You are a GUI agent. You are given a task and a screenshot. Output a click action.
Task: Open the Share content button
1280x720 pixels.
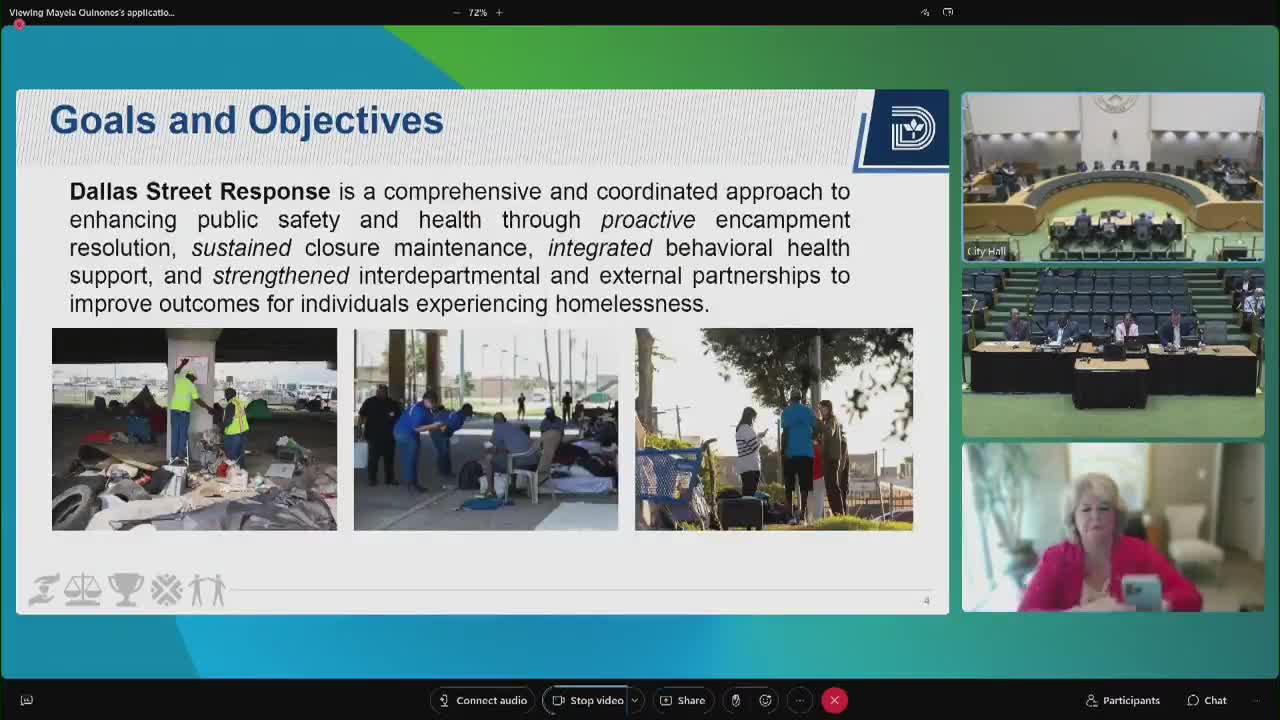coord(683,700)
